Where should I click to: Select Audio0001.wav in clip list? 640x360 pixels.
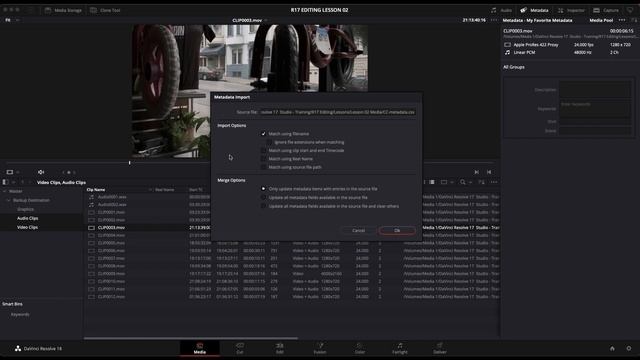coord(112,197)
